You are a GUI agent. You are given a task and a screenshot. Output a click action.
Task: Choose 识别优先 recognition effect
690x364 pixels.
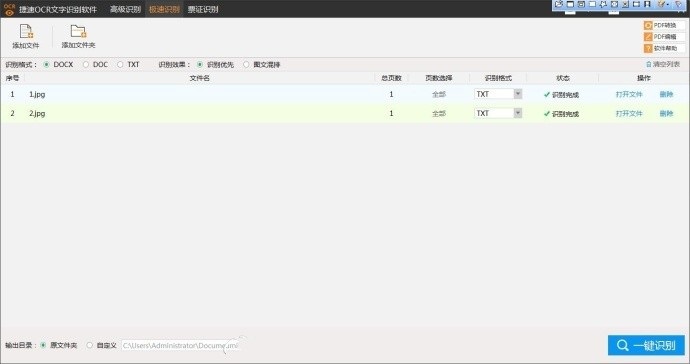[x=200, y=65]
